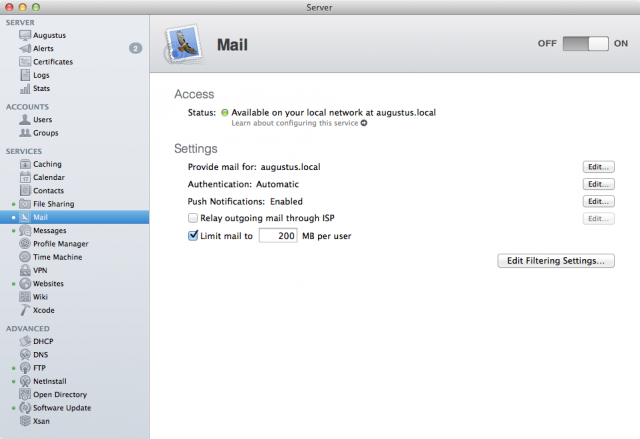
Task: Open Edit Filtering Settings dialog
Action: tap(556, 261)
